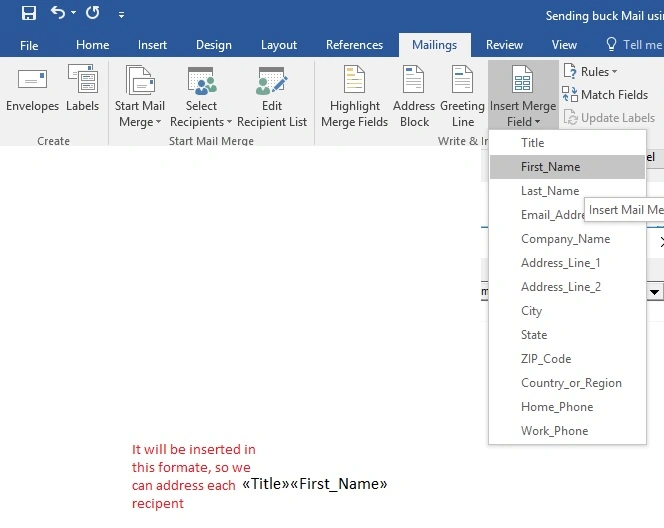Click the Undo arrow icon
Screen dimensions: 664x528
tap(58, 13)
